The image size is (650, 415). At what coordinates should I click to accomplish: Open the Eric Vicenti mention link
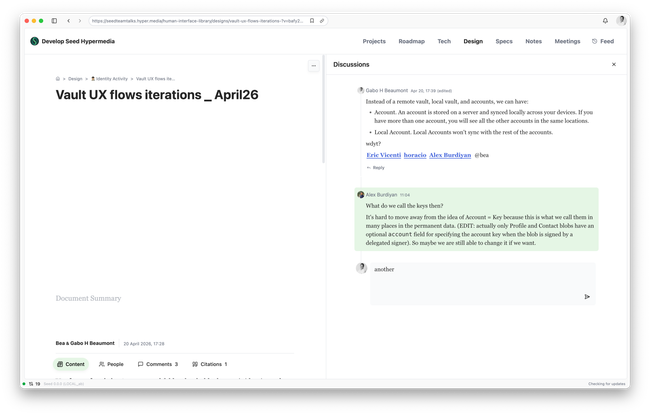point(385,155)
